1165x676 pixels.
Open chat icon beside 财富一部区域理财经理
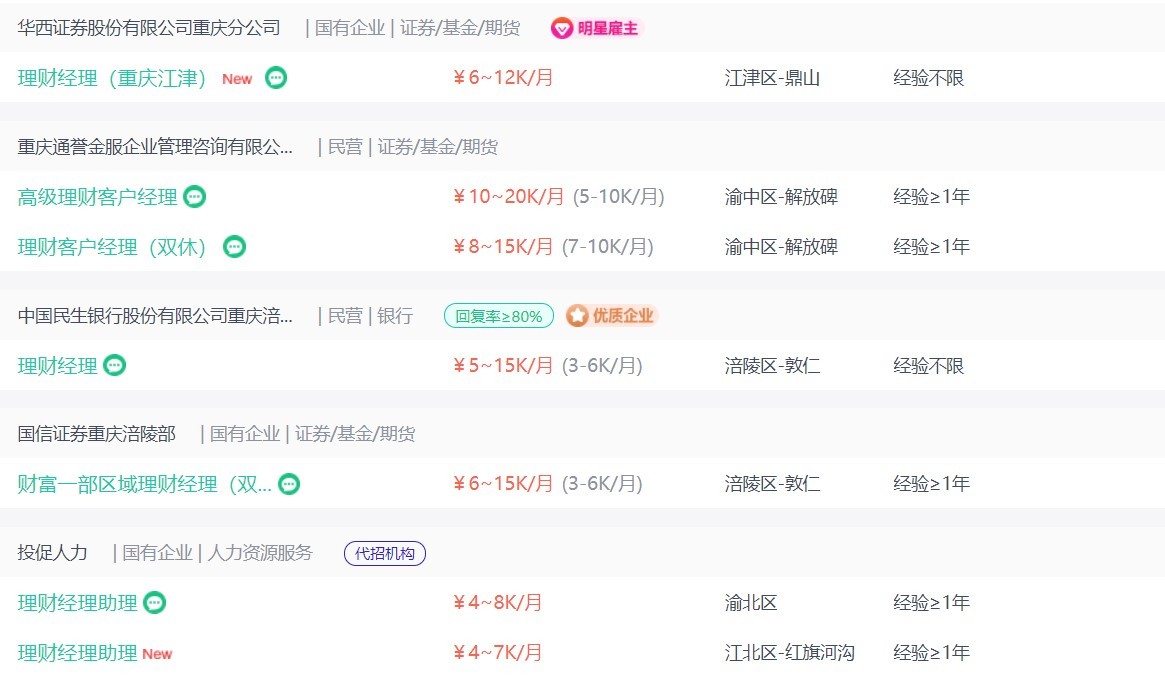[x=288, y=484]
